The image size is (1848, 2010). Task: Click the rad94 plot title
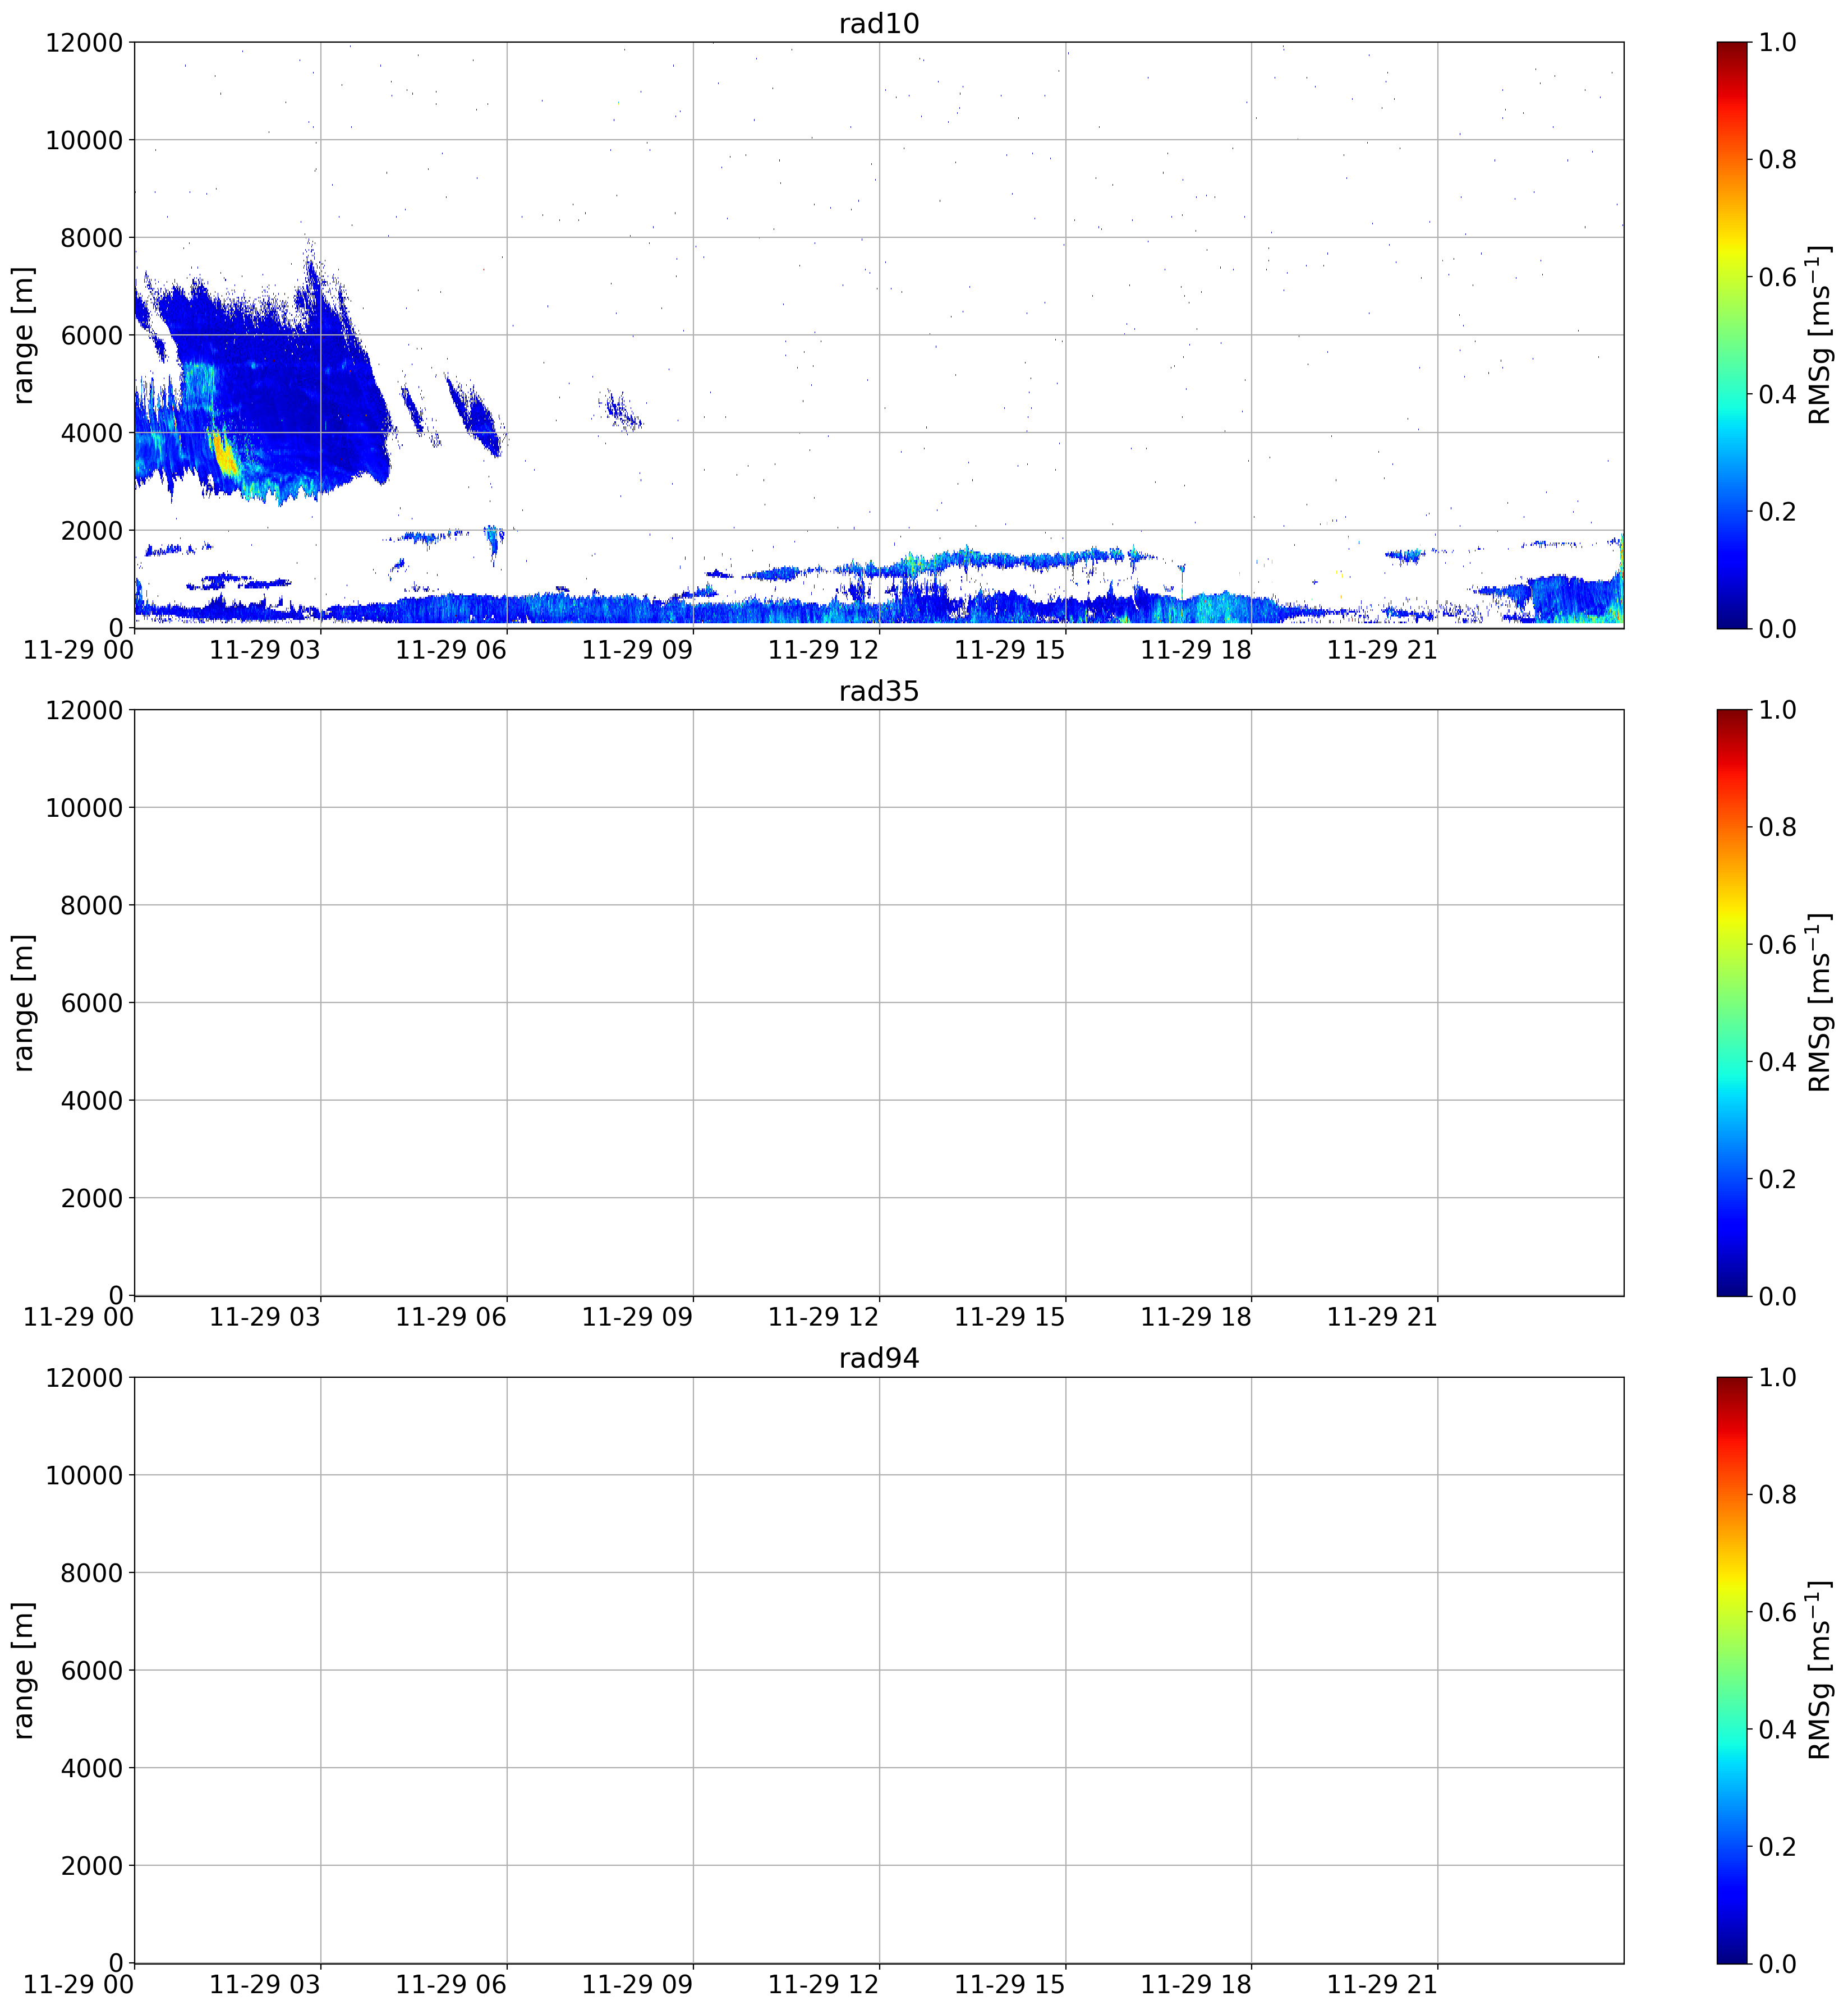pos(878,1358)
